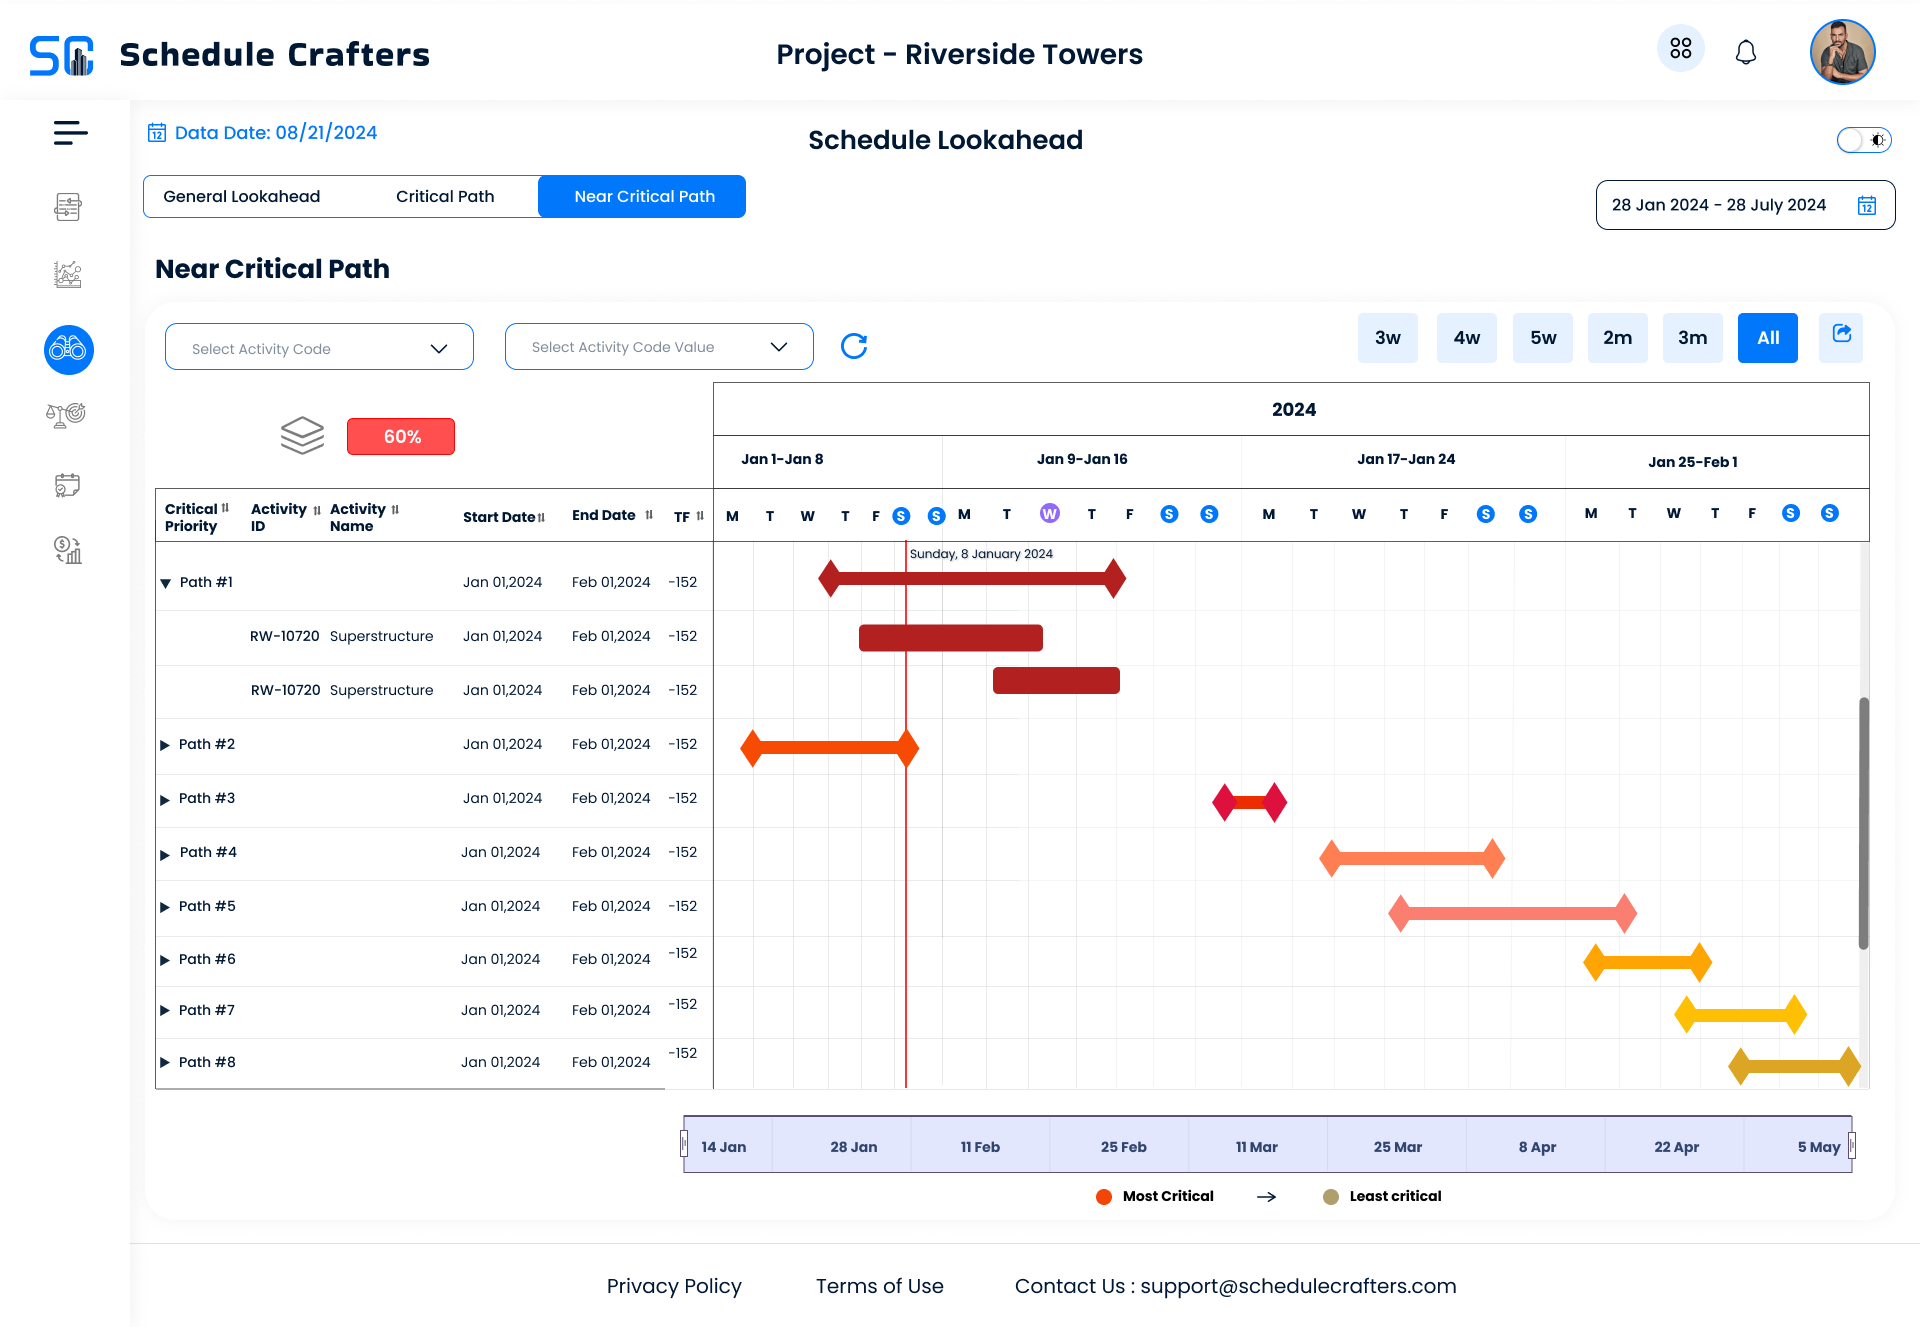
Task: Click the layers stack icon
Action: coord(302,436)
